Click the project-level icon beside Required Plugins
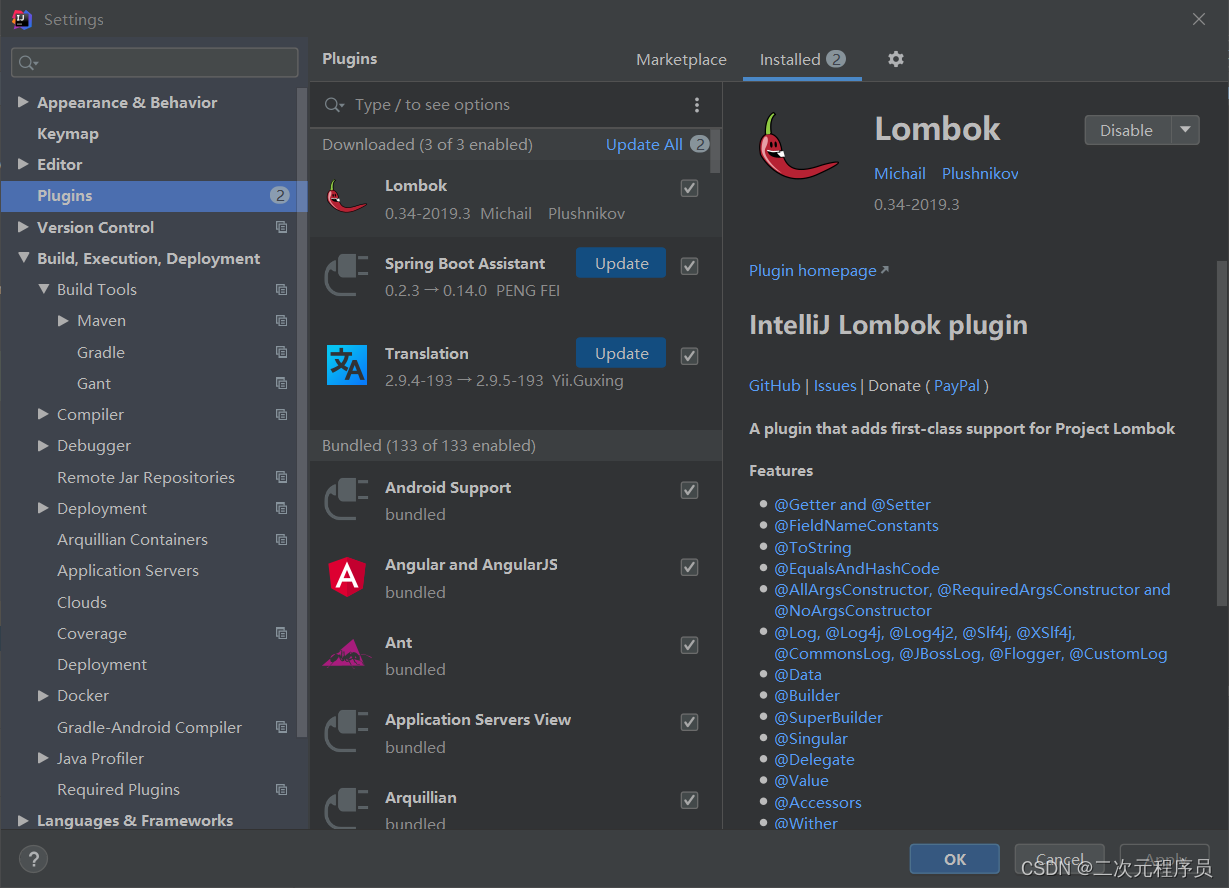This screenshot has height=888, width=1229. (282, 789)
